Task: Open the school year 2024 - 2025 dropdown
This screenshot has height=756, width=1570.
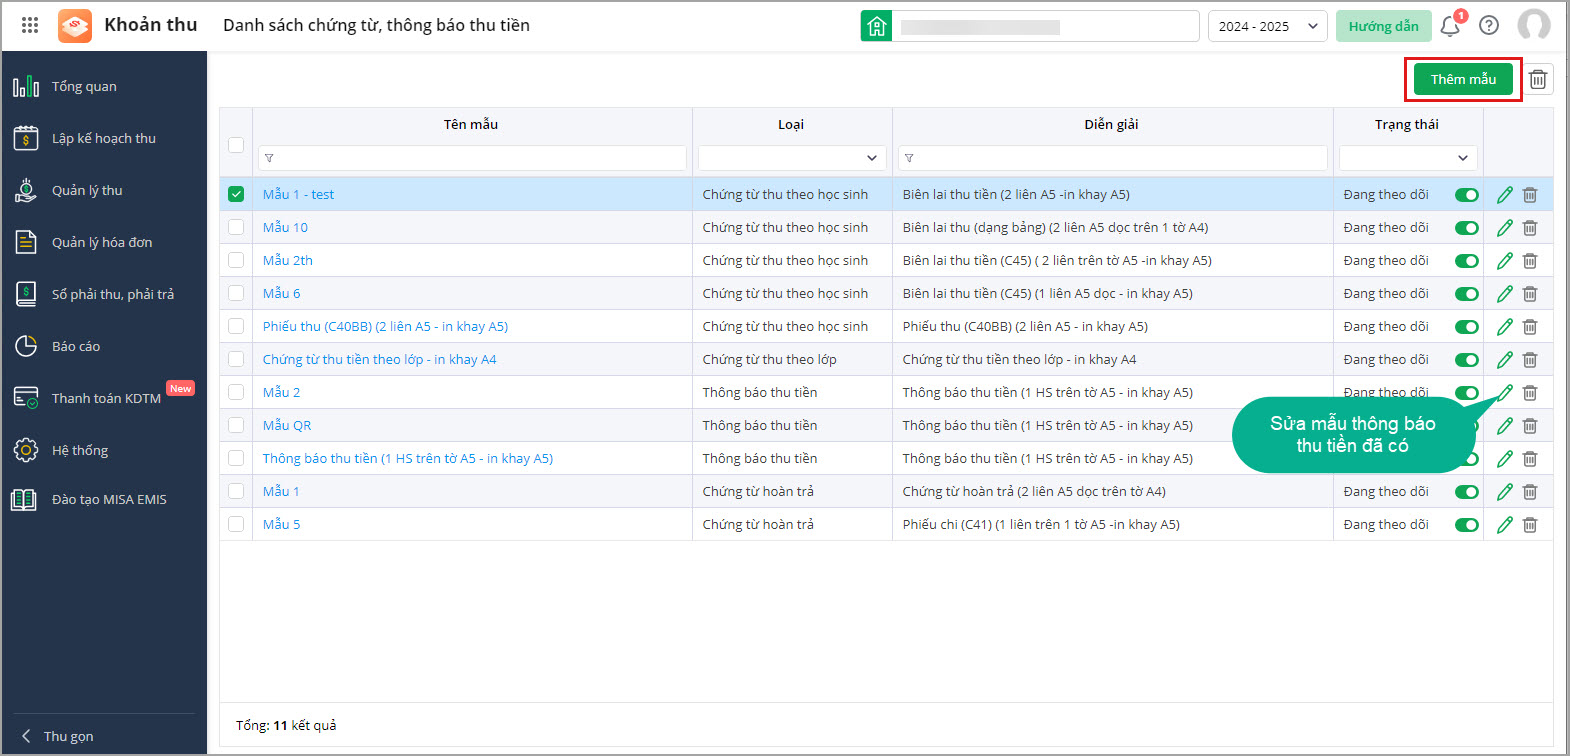Action: coord(1268,26)
